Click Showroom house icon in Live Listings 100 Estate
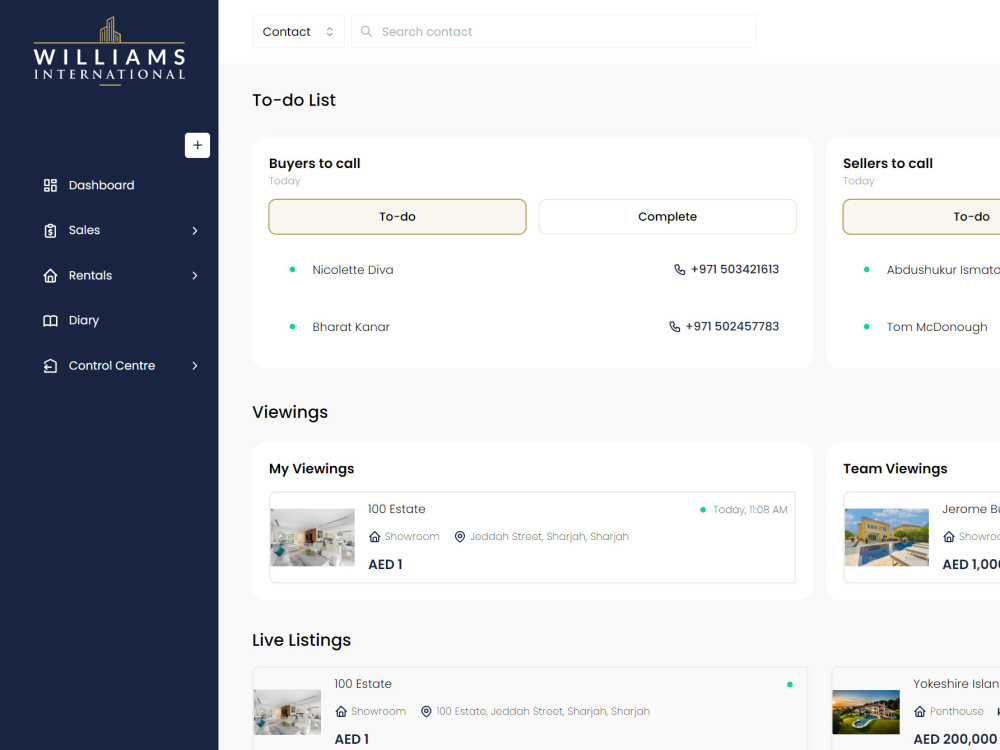1000x750 pixels. pos(341,711)
